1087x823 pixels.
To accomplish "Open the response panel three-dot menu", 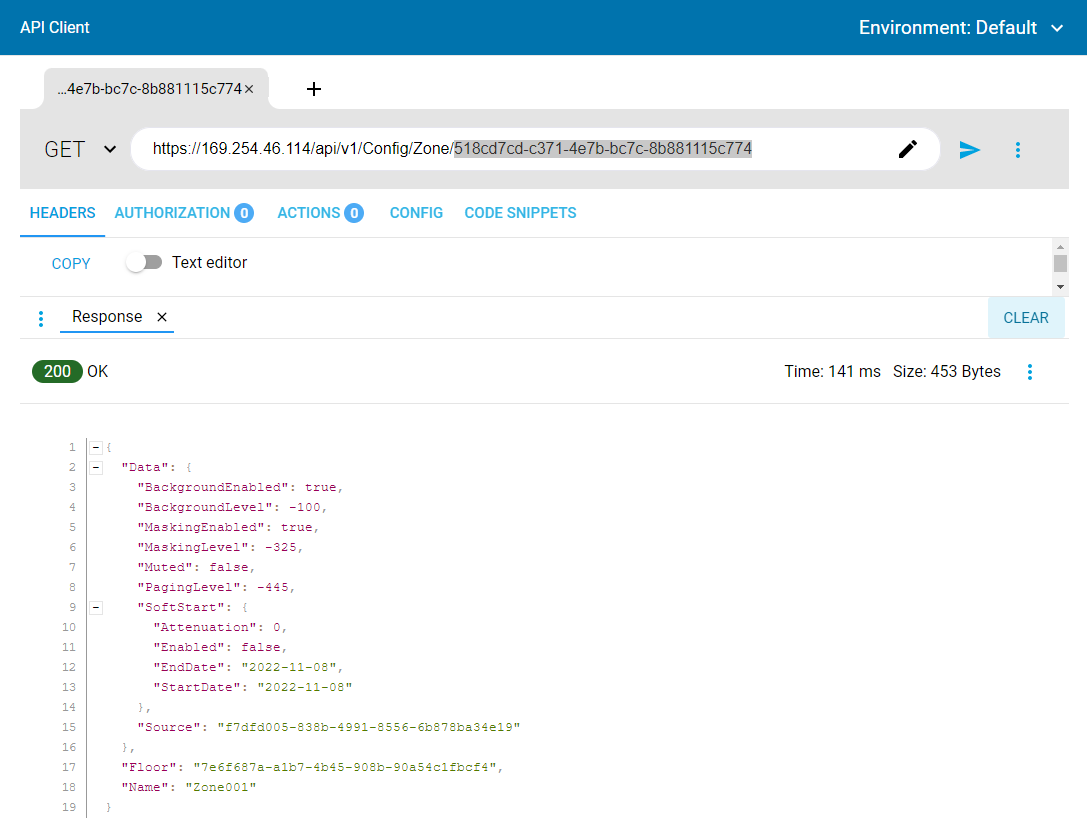I will point(41,318).
